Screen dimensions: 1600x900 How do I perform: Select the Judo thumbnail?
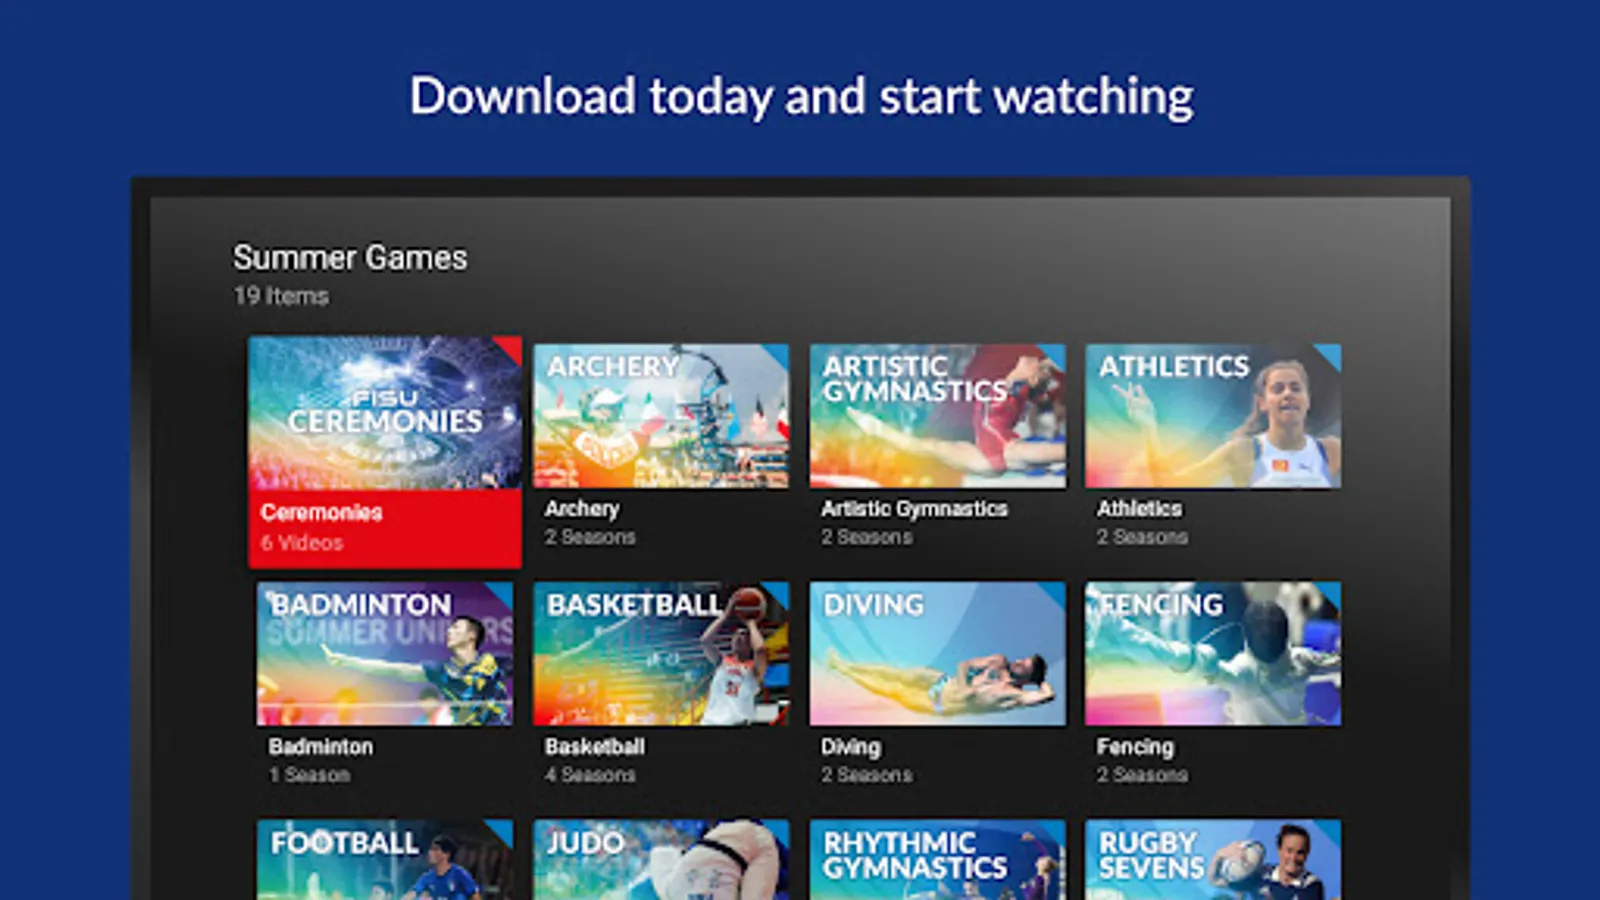(x=661, y=860)
